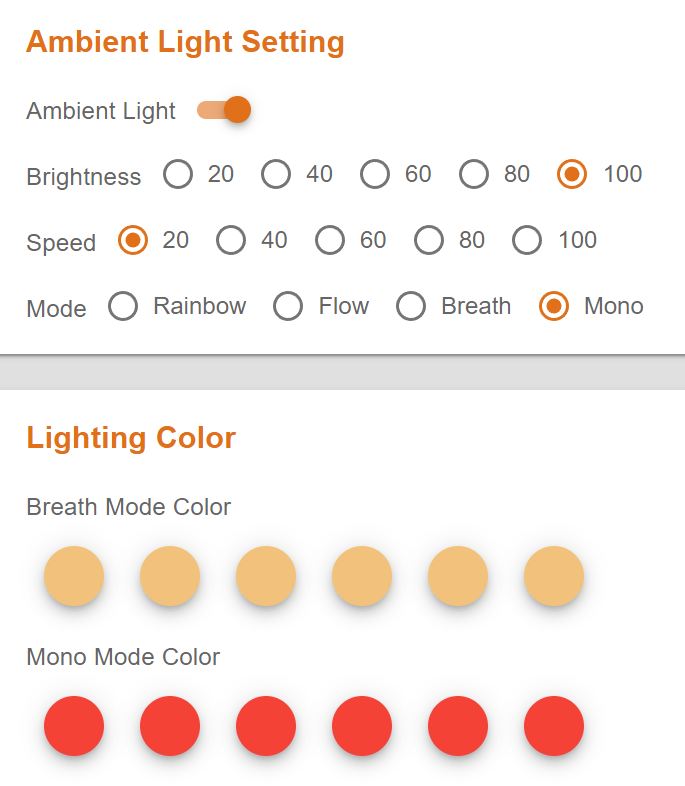Change Speed to 80

(429, 241)
